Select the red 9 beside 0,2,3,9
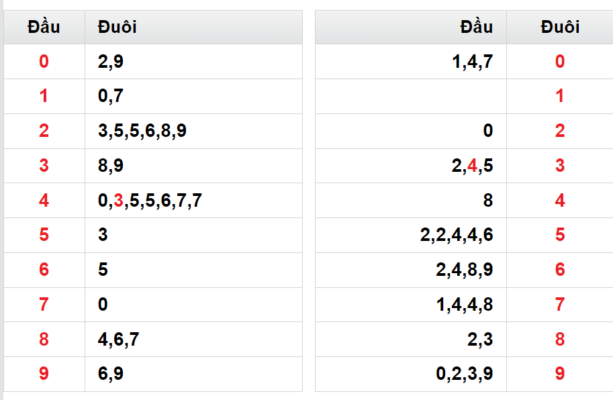The height and width of the screenshot is (400, 613). click(x=560, y=374)
